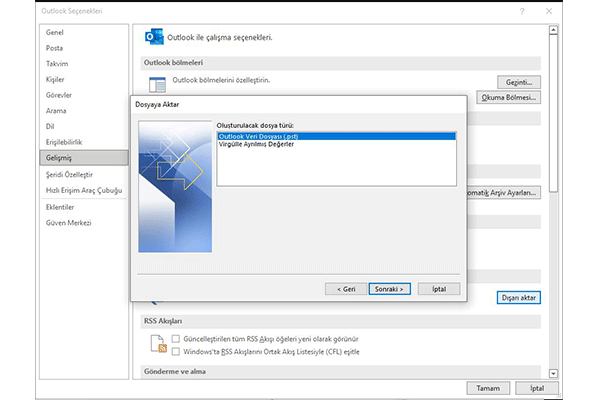This screenshot has height=400, width=600.
Task: Open the Dil options category
Action: click(84, 127)
